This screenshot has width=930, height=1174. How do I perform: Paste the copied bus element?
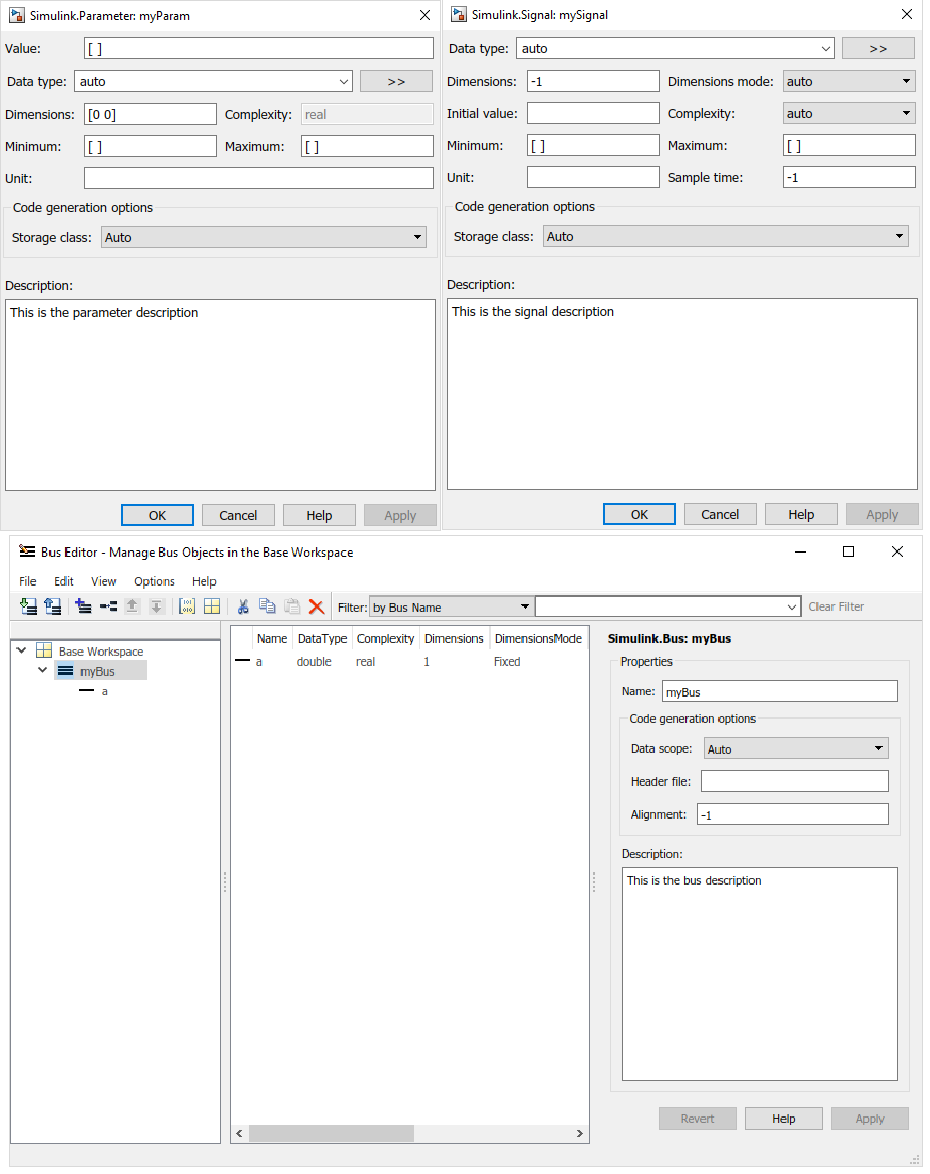pyautogui.click(x=291, y=606)
